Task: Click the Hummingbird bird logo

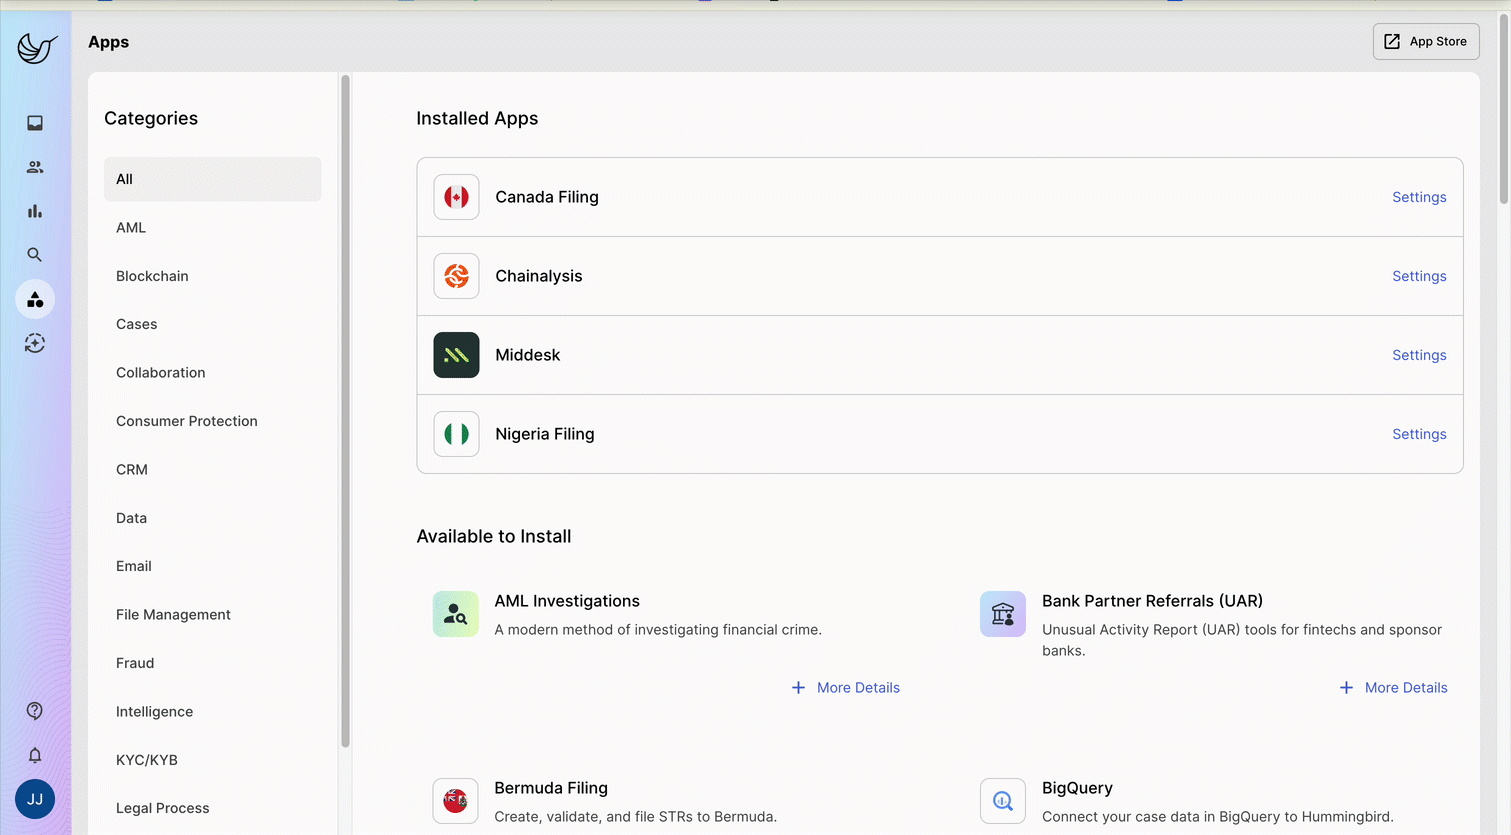Action: coord(37,47)
